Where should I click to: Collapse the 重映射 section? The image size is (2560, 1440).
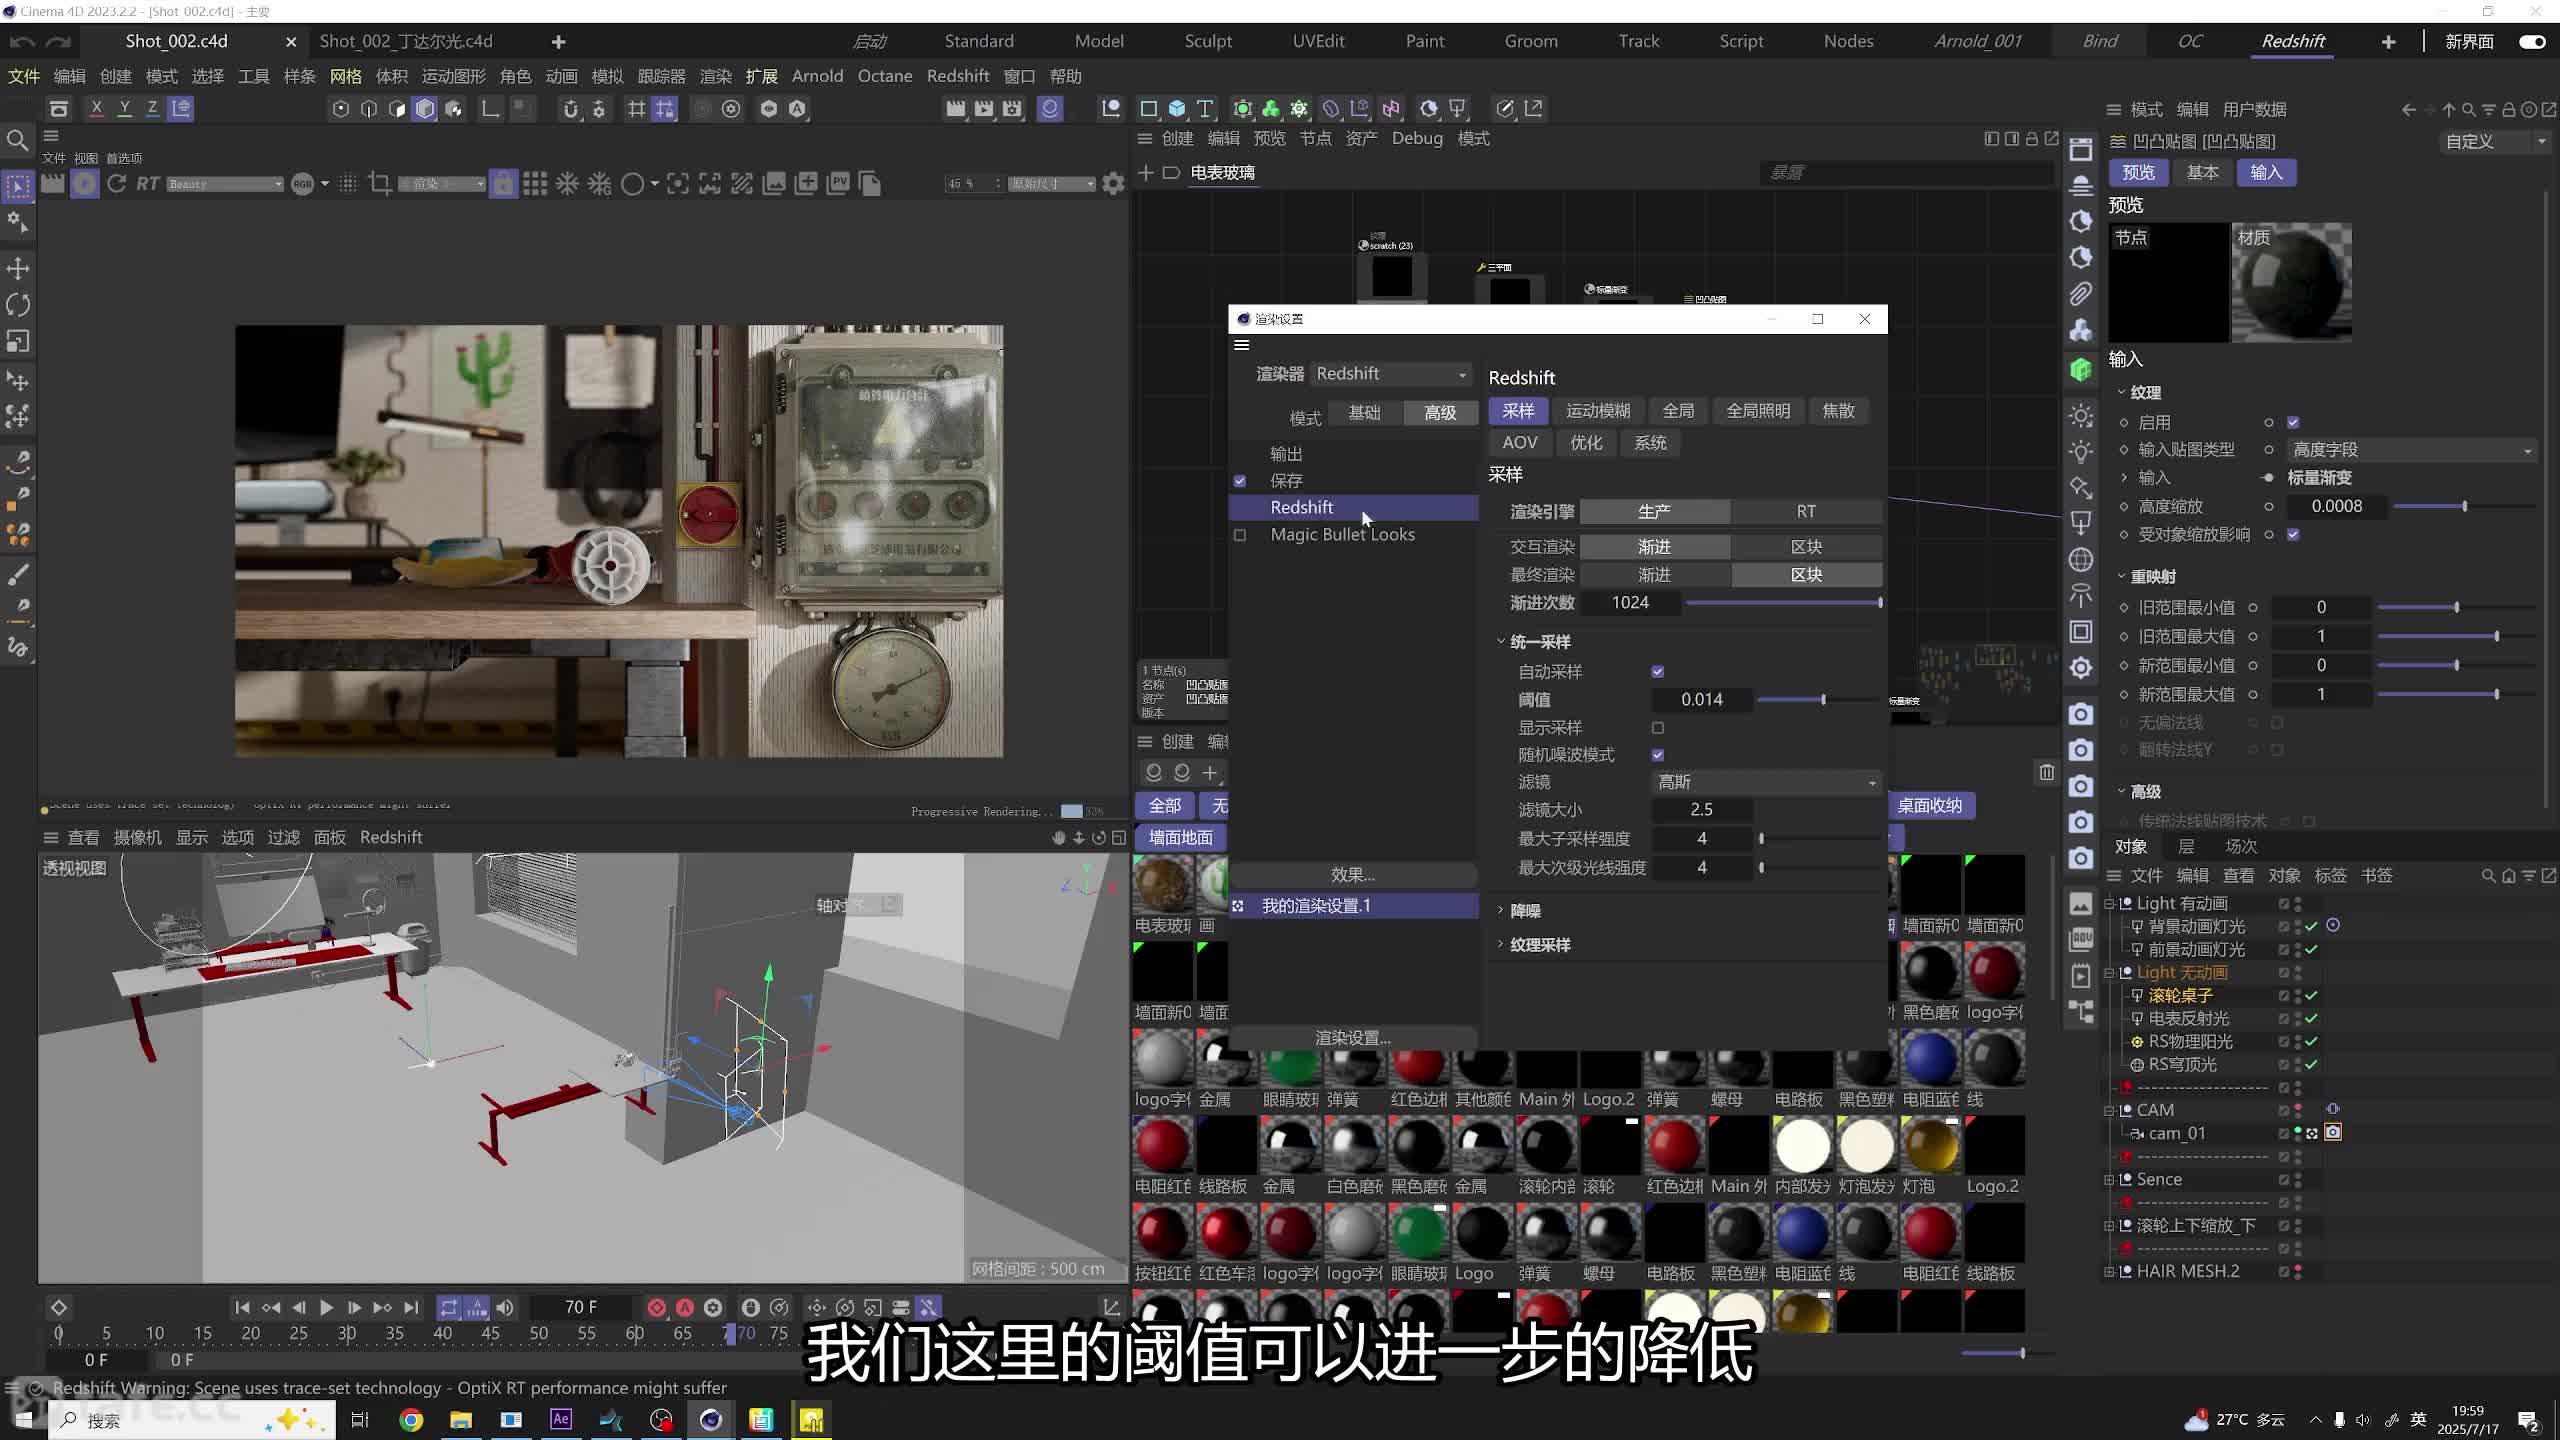tap(2121, 577)
